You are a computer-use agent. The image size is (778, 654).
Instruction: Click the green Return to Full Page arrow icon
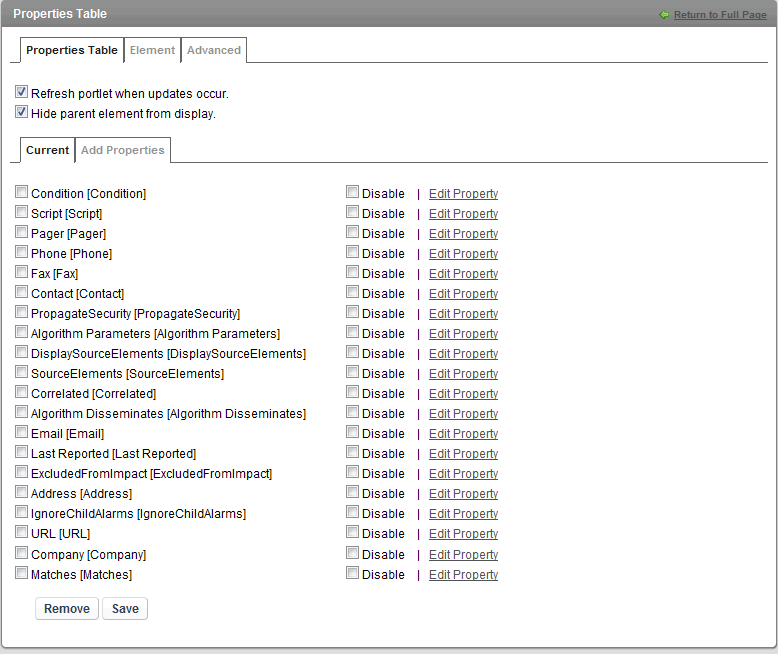click(x=664, y=15)
